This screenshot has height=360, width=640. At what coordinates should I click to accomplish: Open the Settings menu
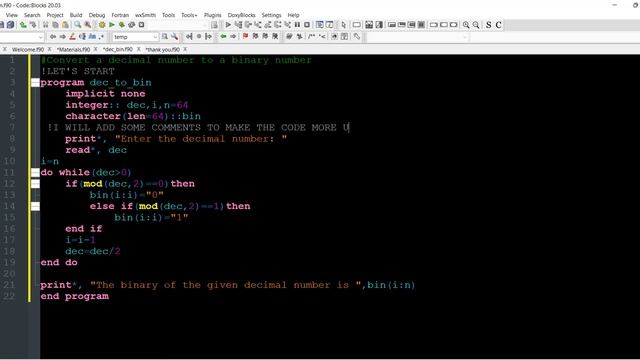tap(271, 15)
